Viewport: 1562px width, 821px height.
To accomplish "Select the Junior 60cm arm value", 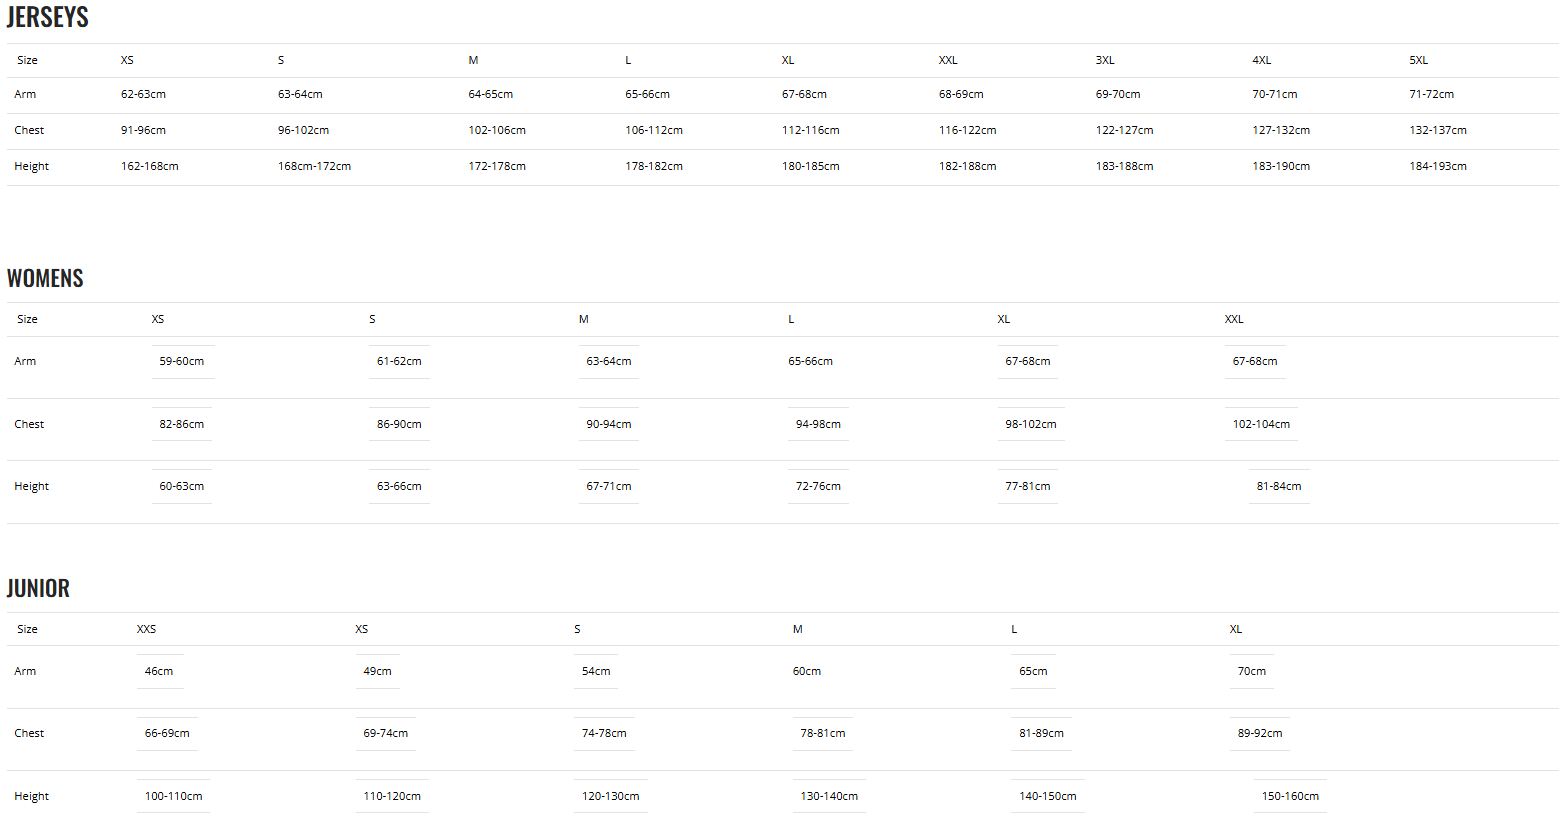I will pos(806,671).
